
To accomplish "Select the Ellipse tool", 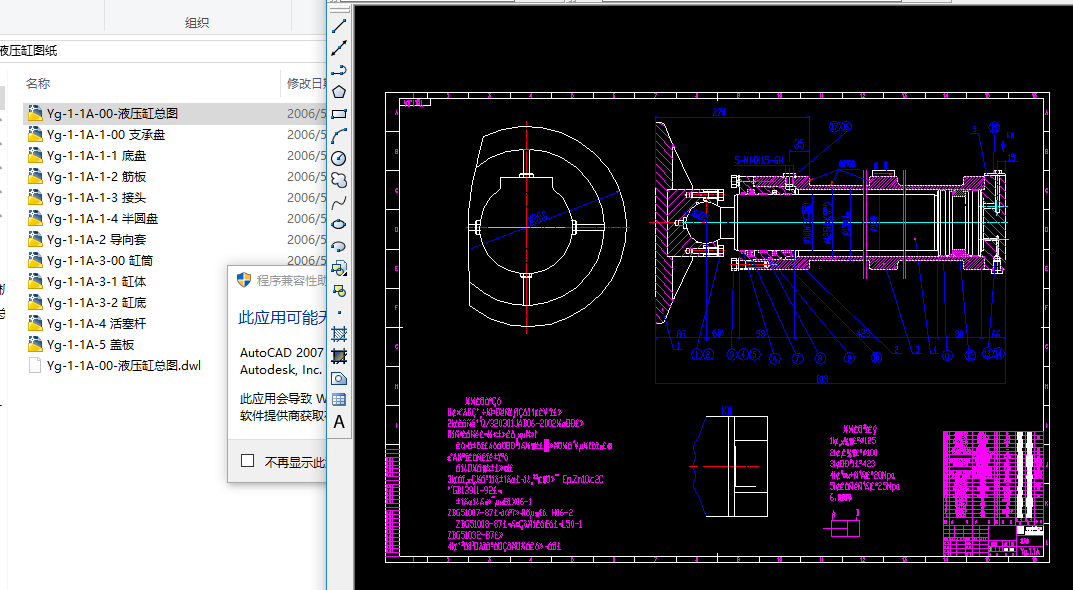I will pos(339,224).
